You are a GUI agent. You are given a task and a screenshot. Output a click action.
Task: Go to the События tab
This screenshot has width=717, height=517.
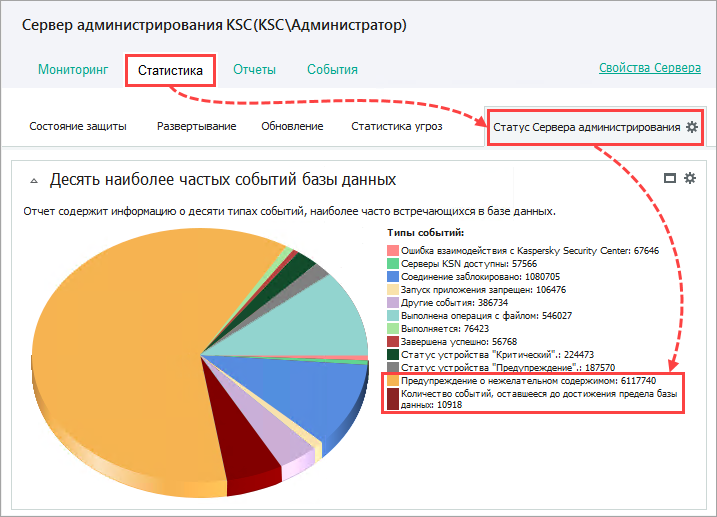pyautogui.click(x=332, y=69)
